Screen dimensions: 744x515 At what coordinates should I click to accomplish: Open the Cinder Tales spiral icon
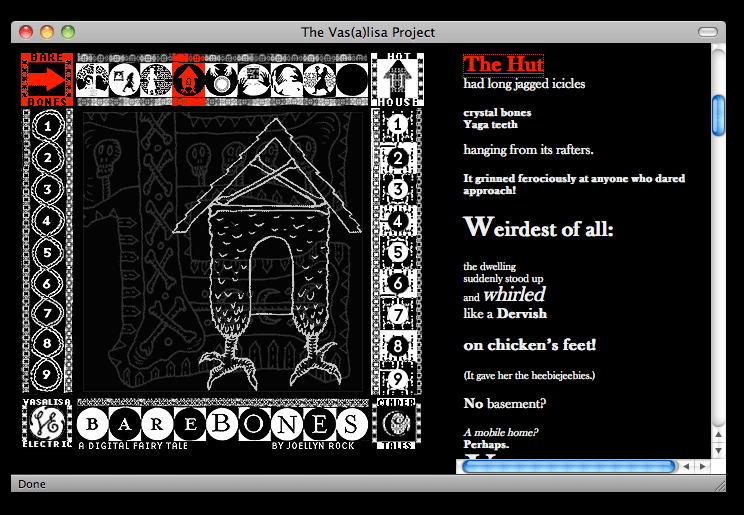click(x=397, y=423)
